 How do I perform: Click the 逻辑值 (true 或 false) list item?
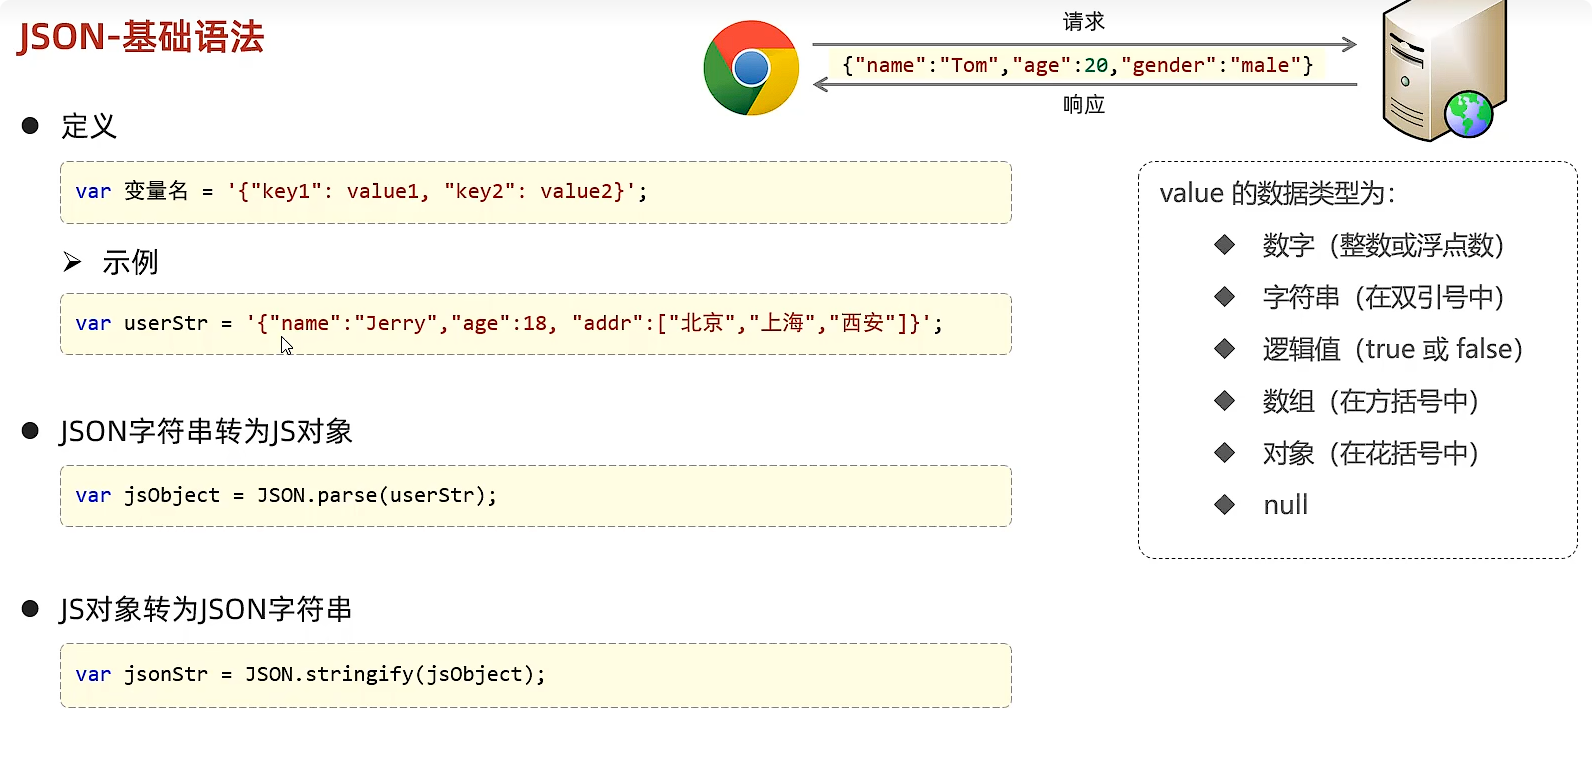(x=1392, y=349)
